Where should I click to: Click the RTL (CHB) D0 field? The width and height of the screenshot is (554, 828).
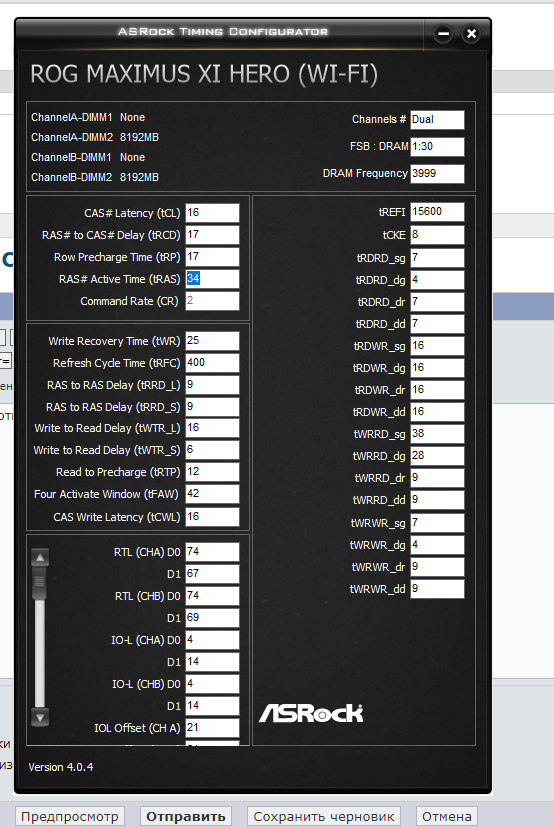pyautogui.click(x=212, y=596)
